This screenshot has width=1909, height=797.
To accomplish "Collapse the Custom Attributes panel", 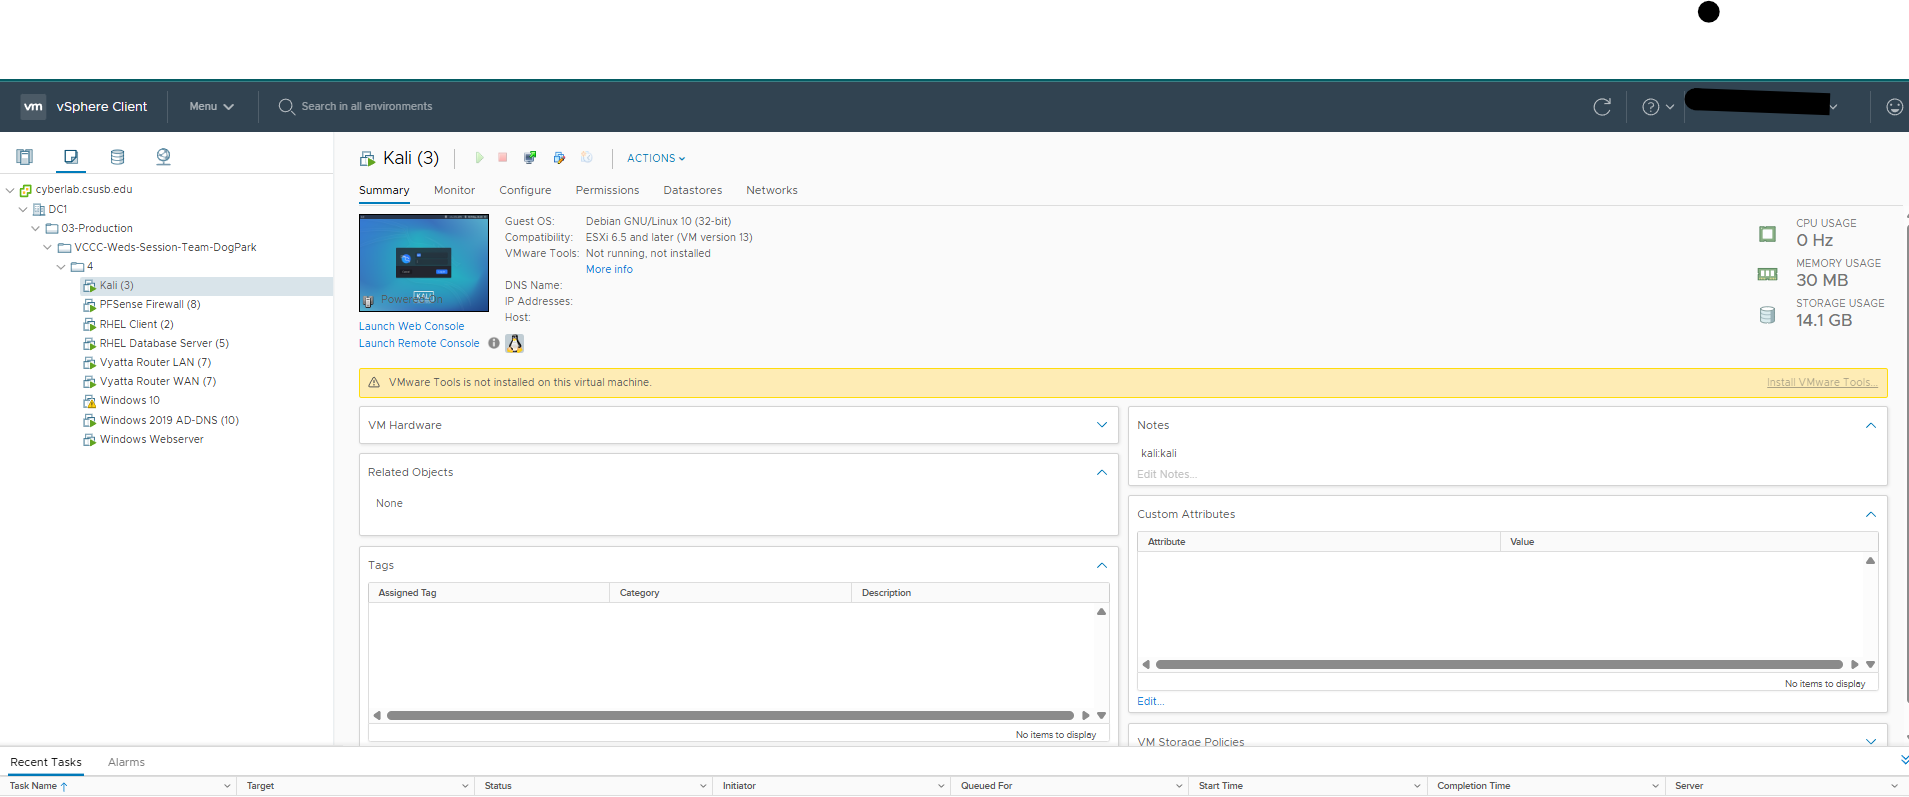I will (x=1871, y=514).
